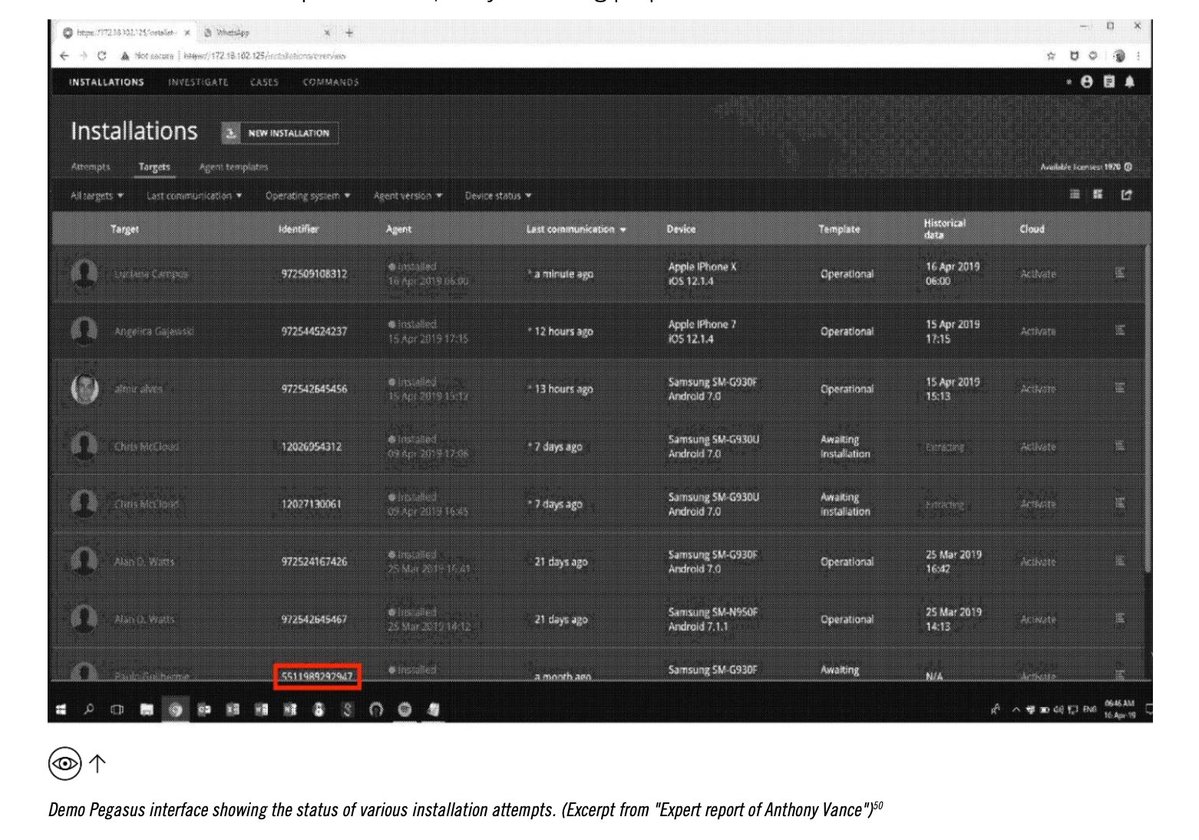
Task: Click the New Installation button
Action: (x=280, y=133)
